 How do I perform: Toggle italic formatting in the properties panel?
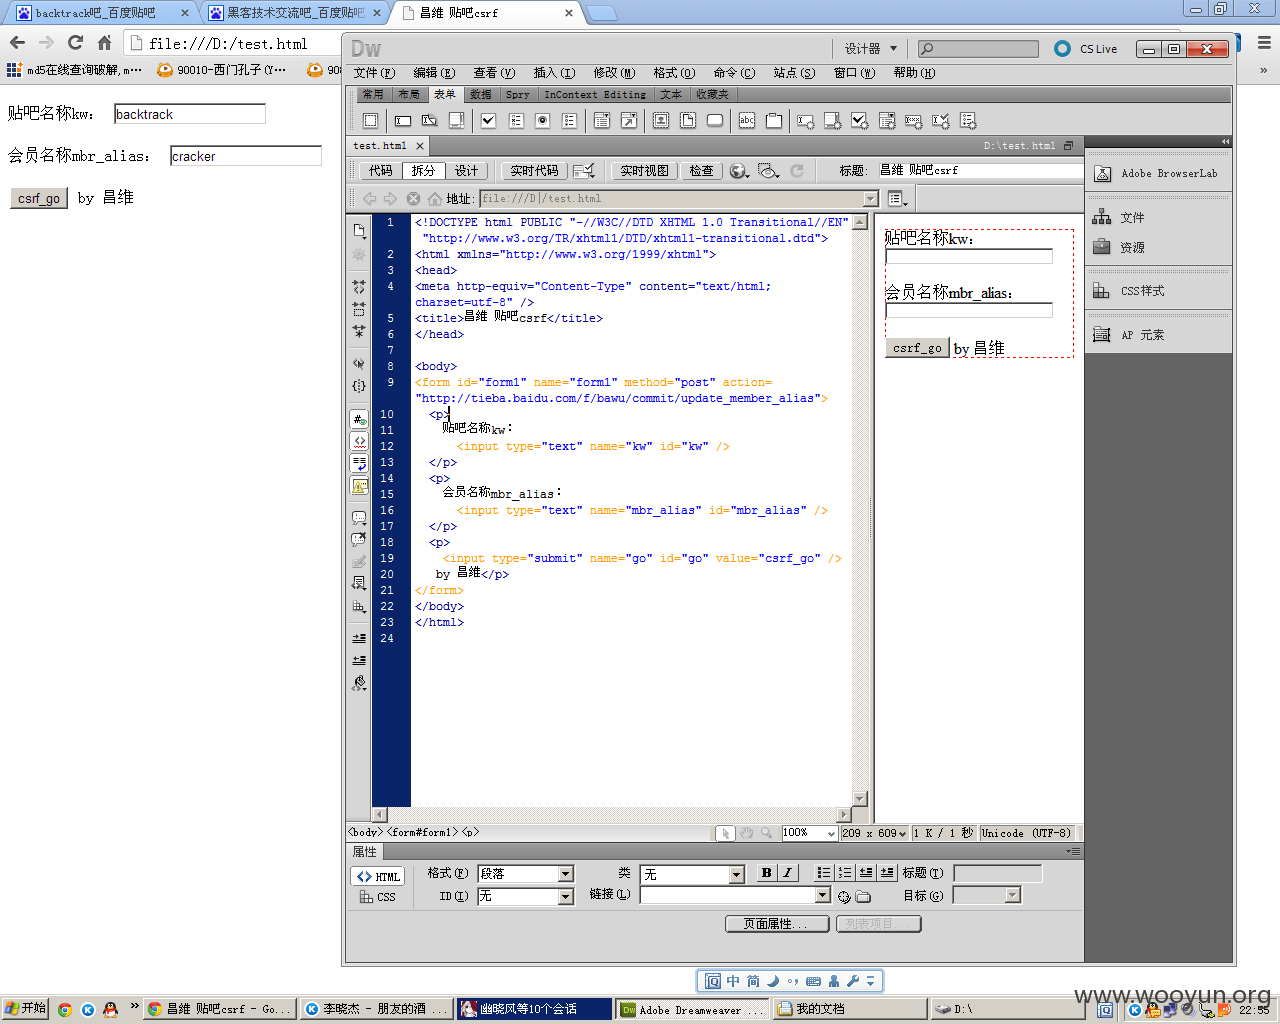pyautogui.click(x=788, y=873)
